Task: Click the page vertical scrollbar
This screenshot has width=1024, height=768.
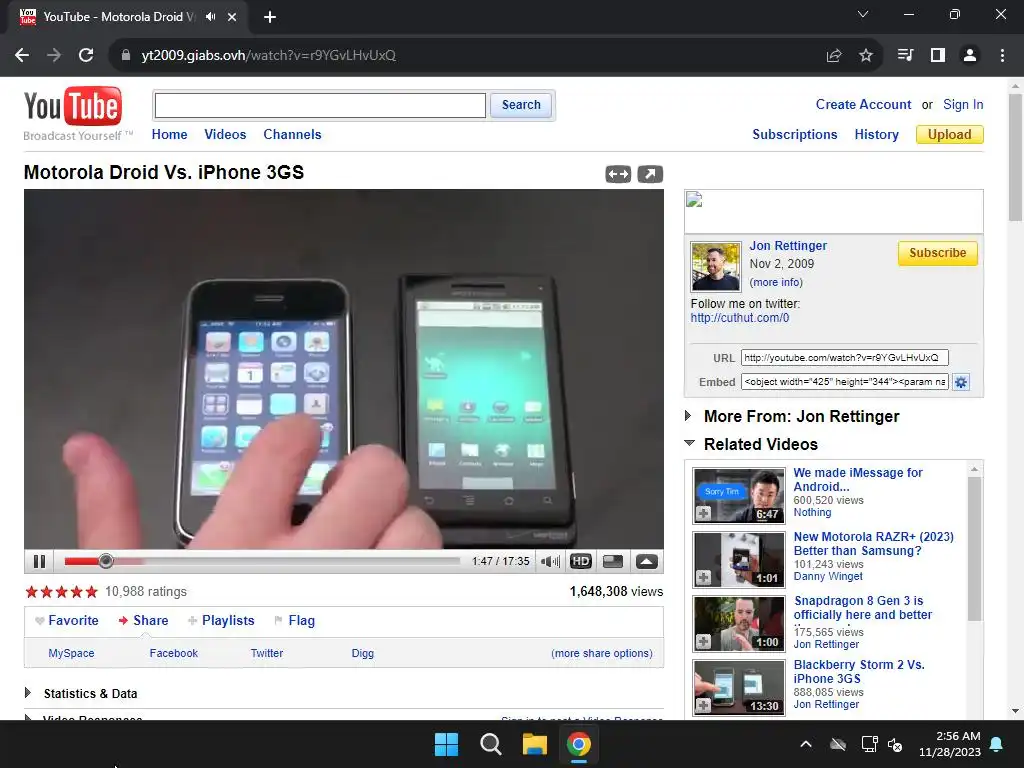Action: pos(1015,157)
